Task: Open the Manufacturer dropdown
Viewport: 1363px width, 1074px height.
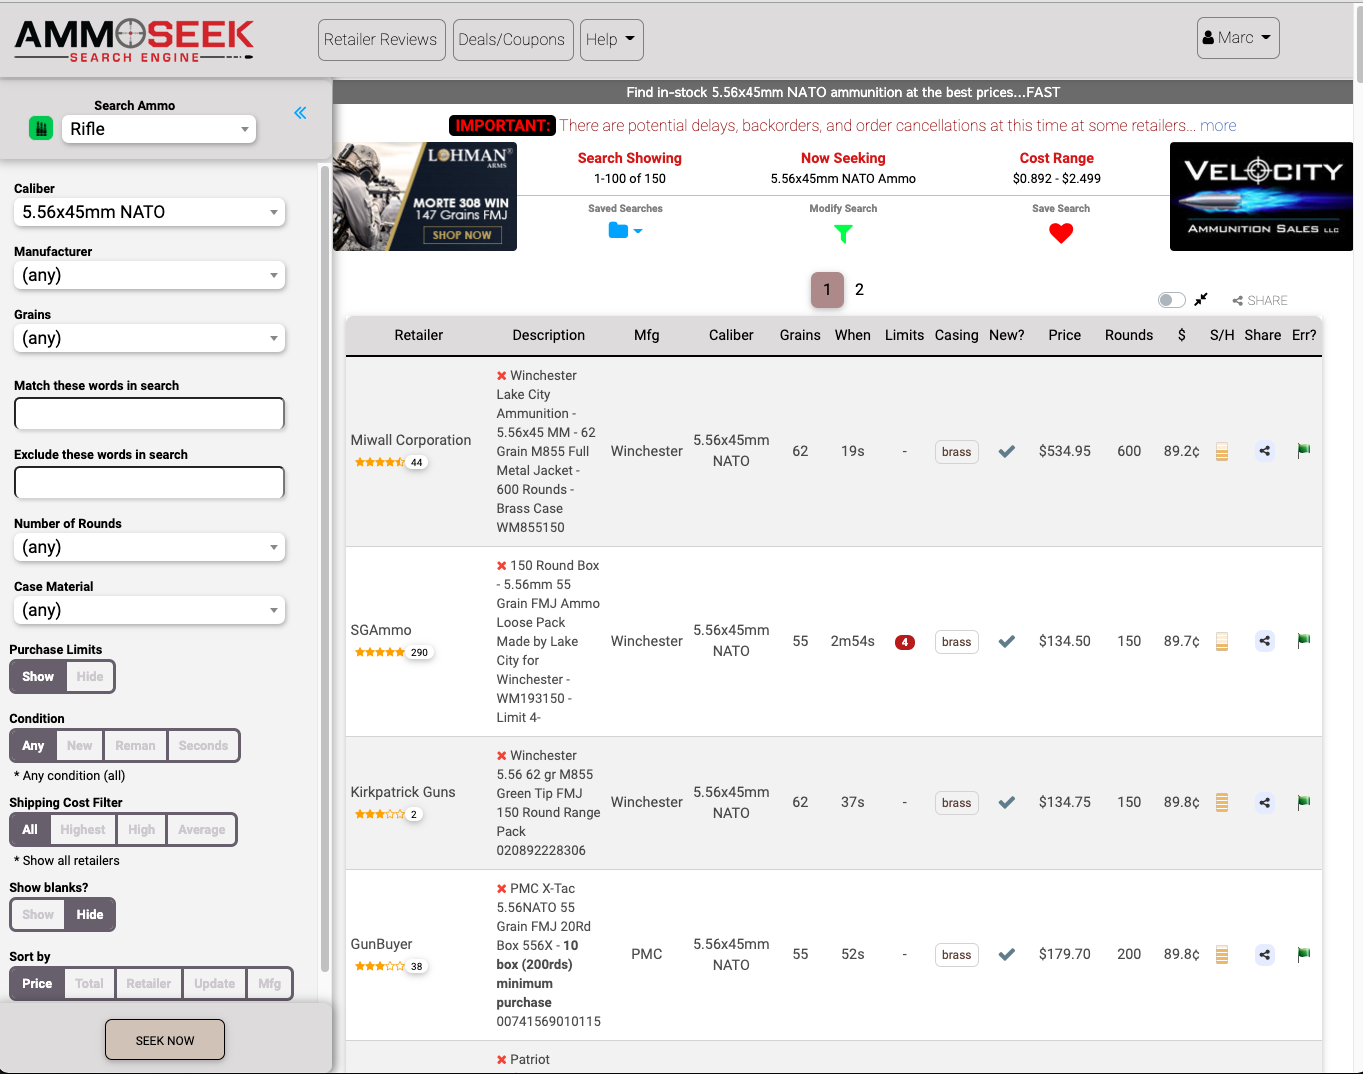Action: pos(148,275)
